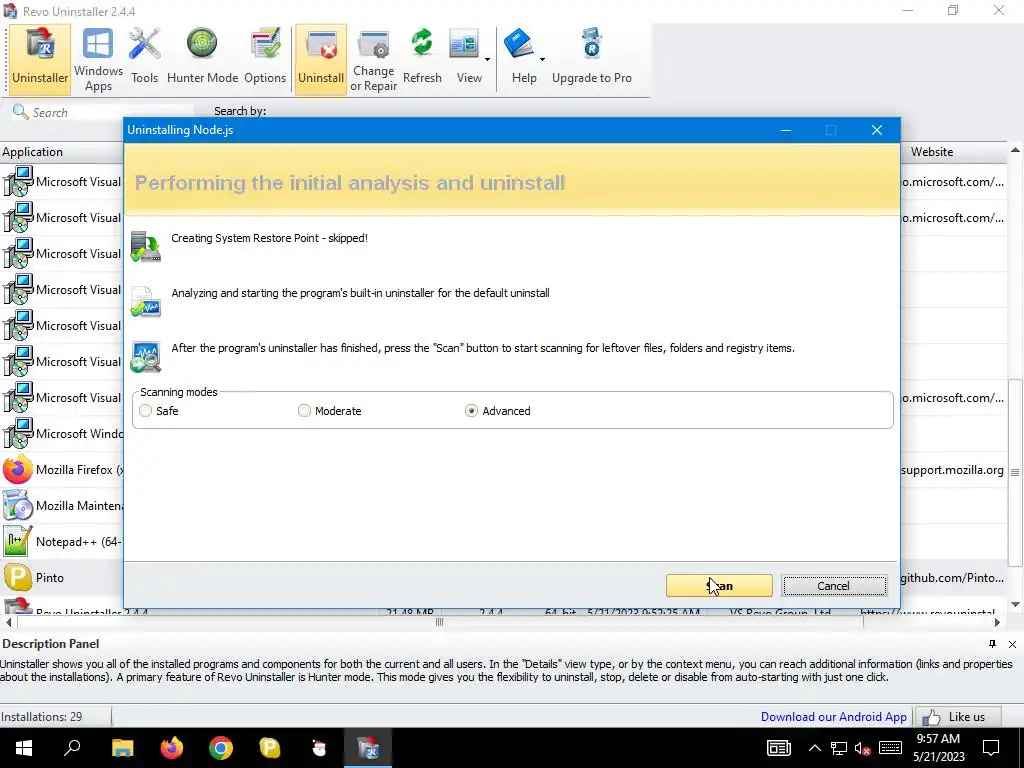Click horizontal scrollbar right arrow

click(x=997, y=622)
